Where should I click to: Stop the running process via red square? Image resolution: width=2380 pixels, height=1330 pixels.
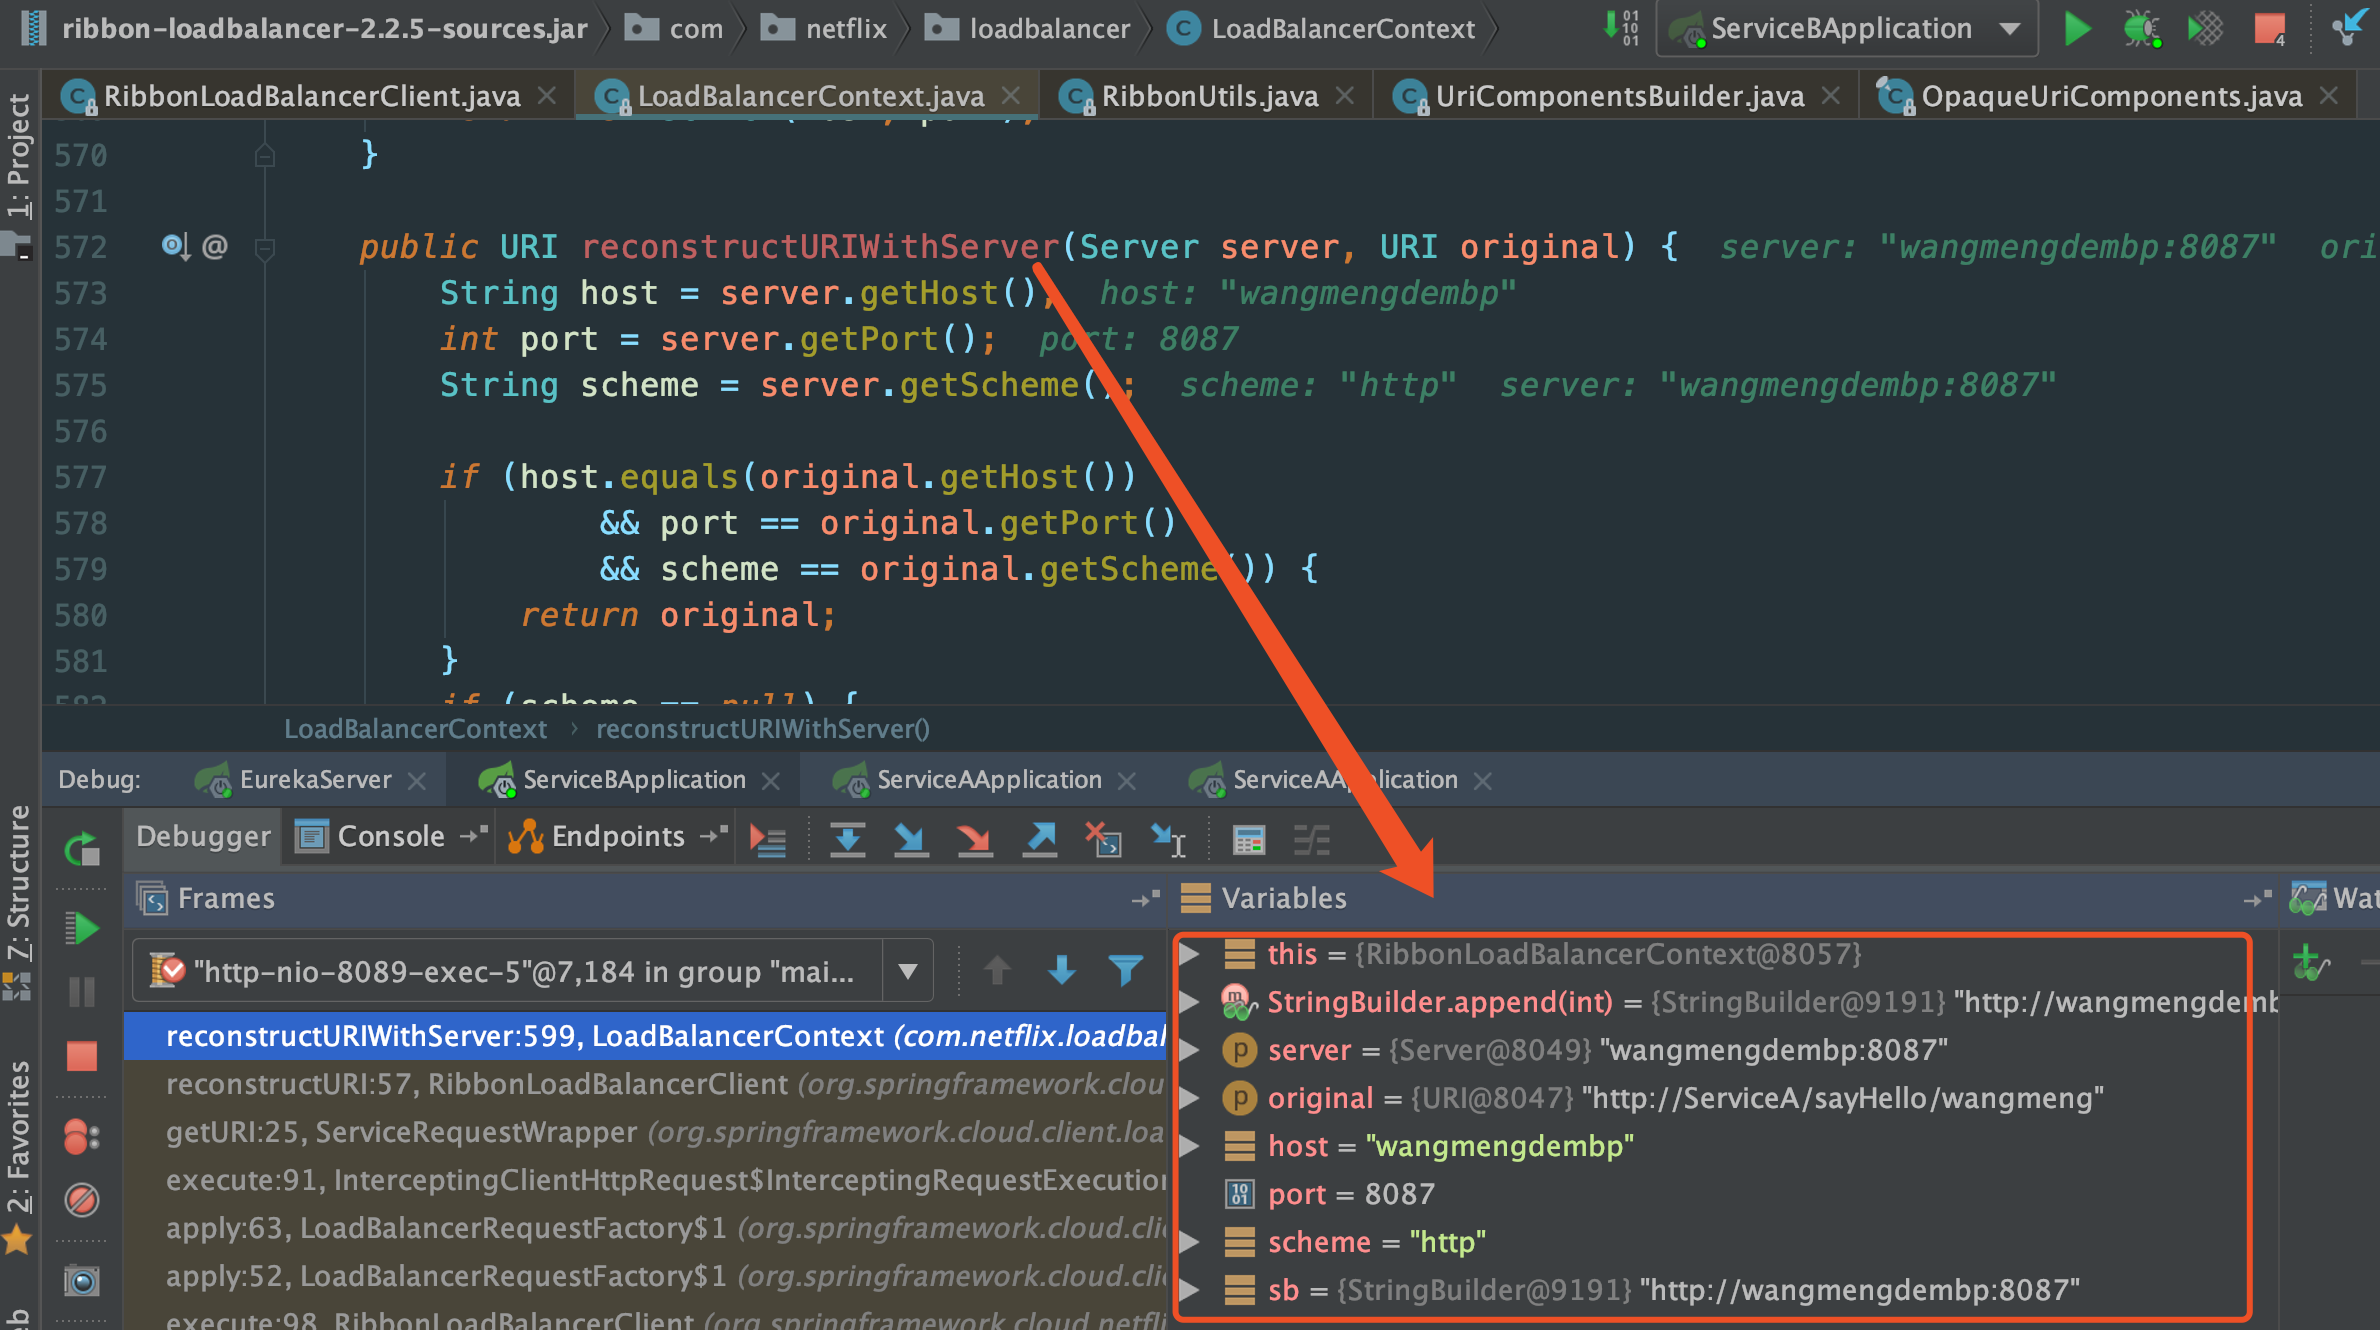pyautogui.click(x=2269, y=29)
